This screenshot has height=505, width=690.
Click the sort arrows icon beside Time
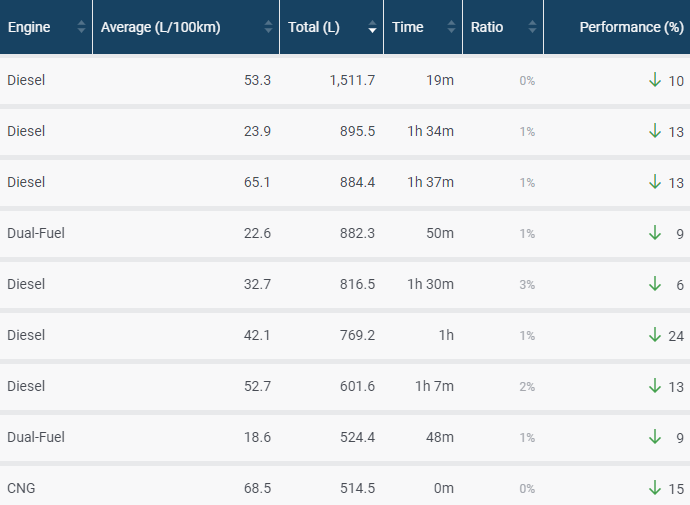tap(451, 27)
